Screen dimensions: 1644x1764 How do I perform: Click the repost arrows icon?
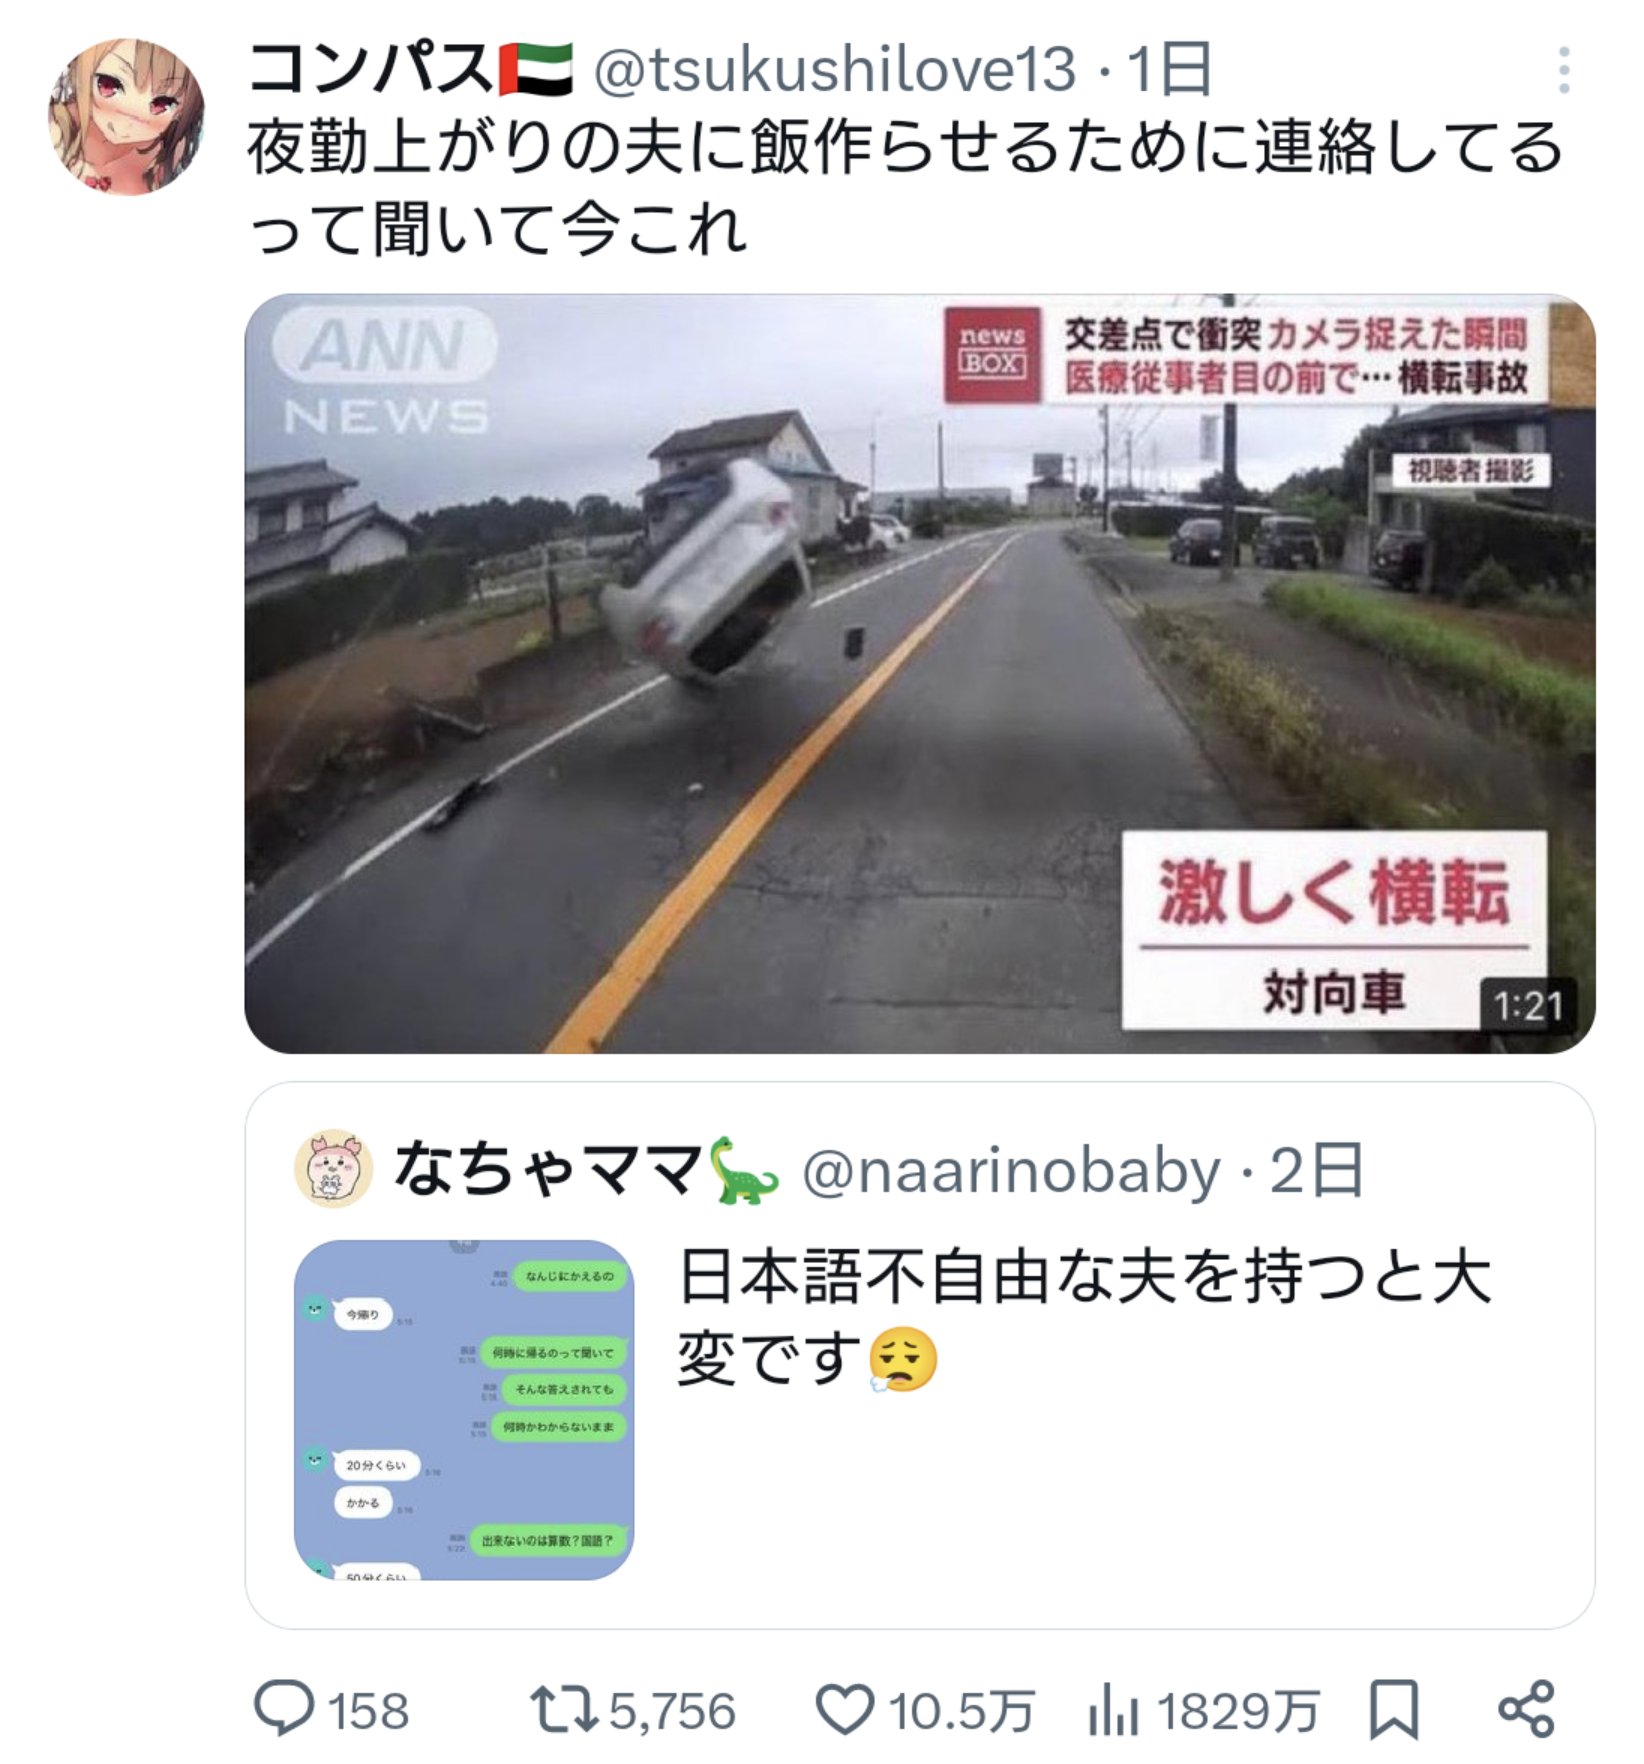pyautogui.click(x=563, y=1709)
